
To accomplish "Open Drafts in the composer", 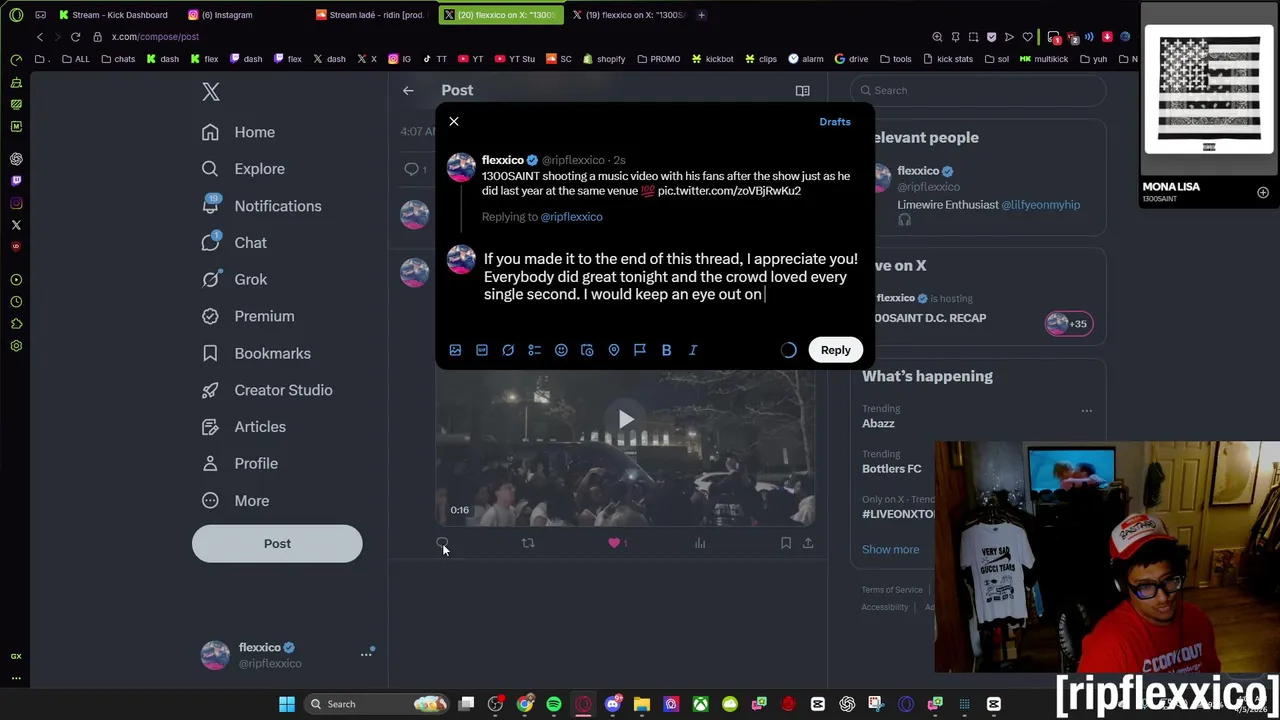I will pos(835,122).
